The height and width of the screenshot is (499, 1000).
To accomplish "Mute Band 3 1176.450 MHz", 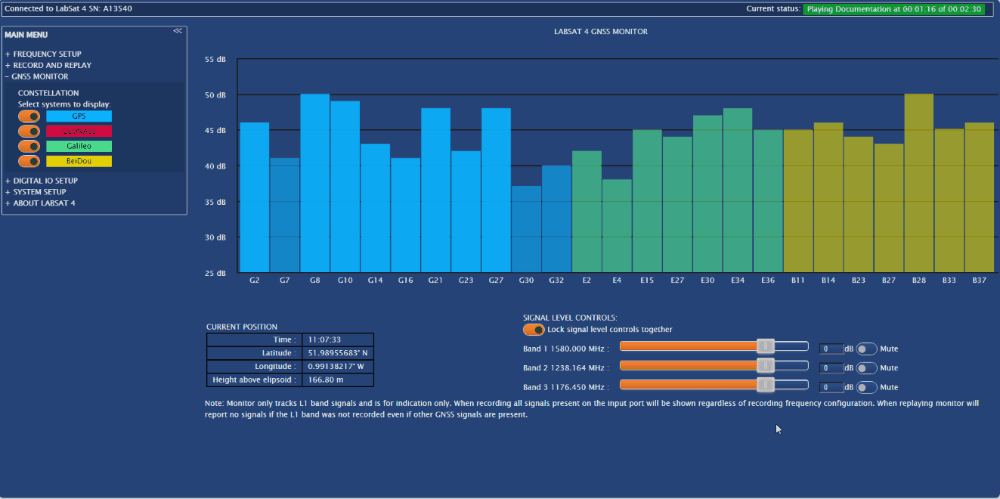I will pyautogui.click(x=867, y=387).
